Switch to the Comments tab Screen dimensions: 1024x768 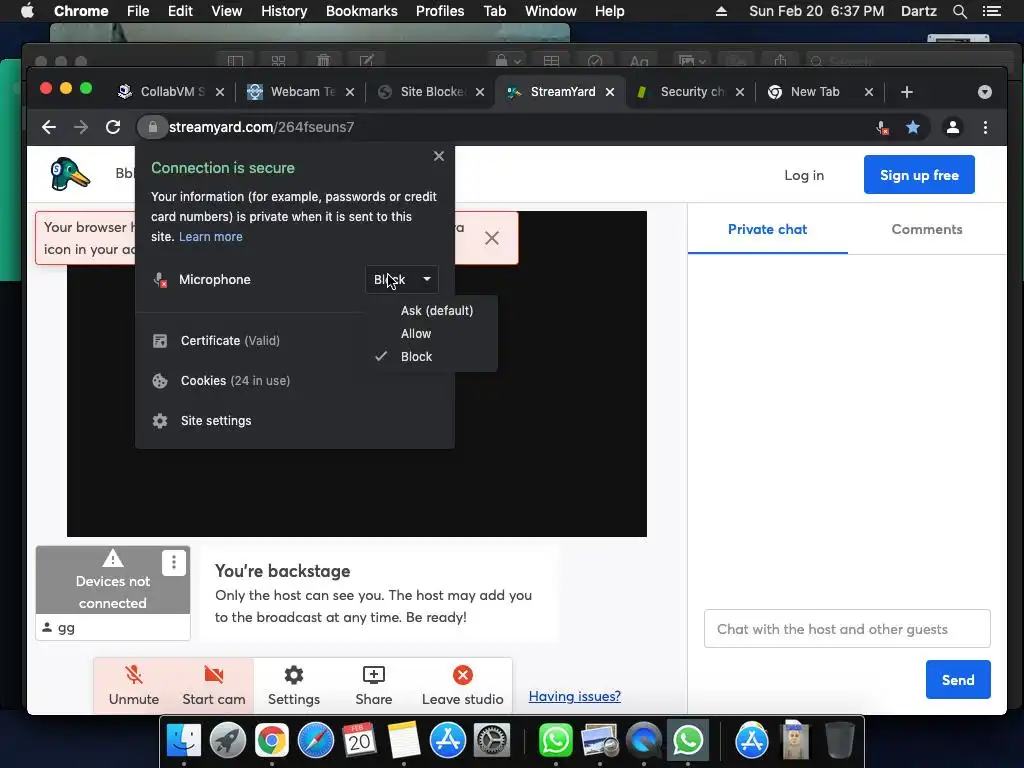(x=927, y=229)
